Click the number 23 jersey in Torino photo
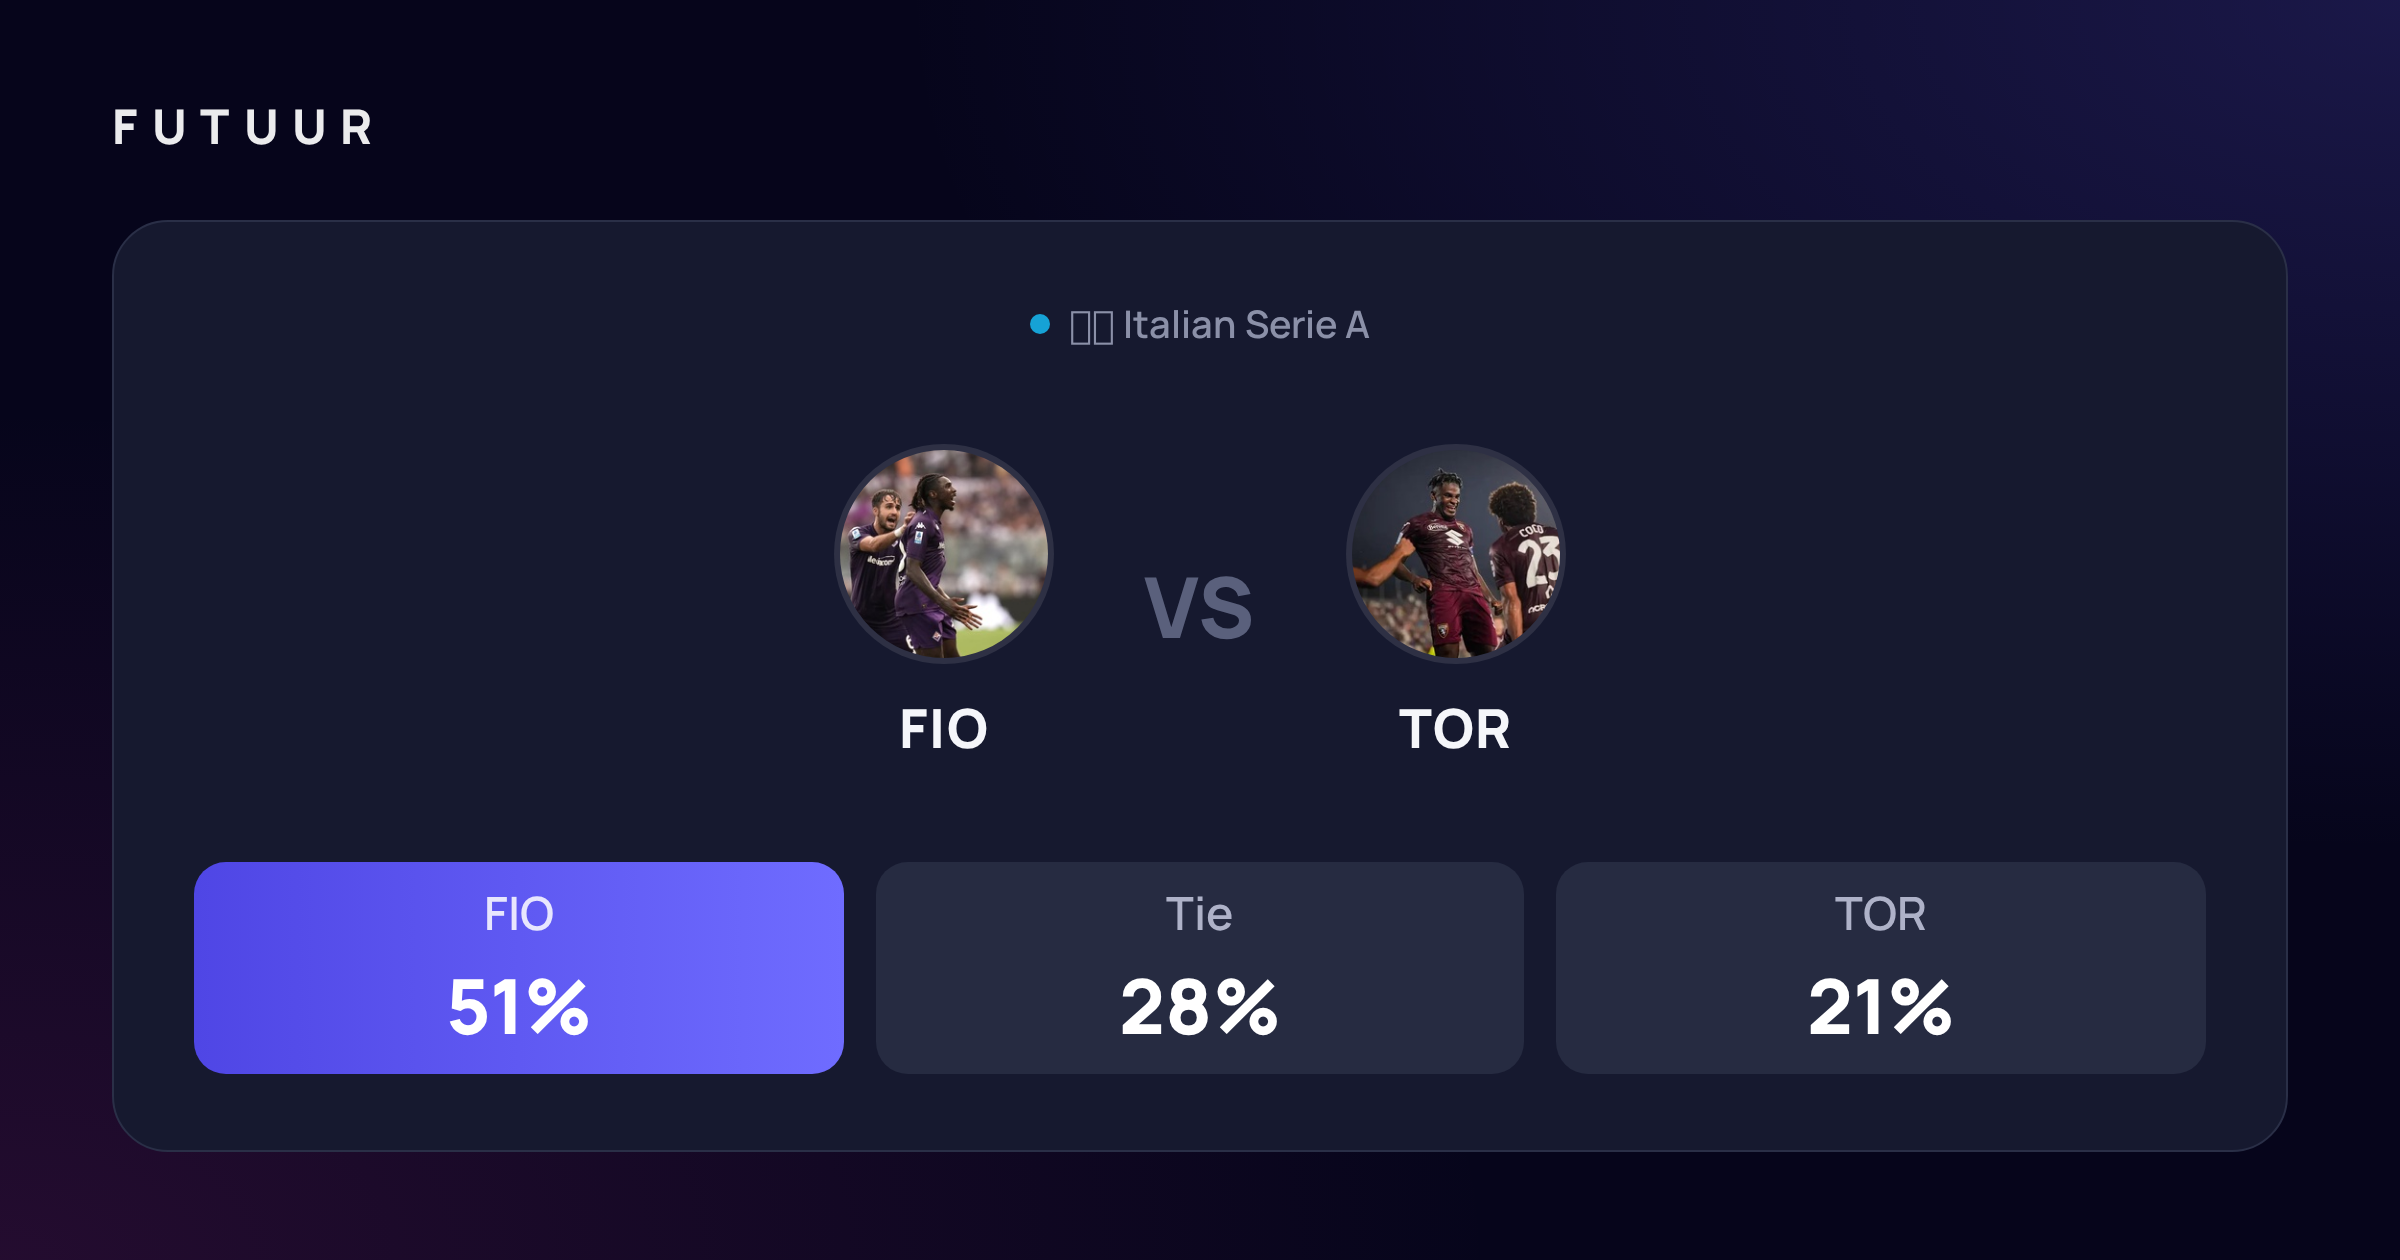Screen dimensions: 2400x1260 point(1538,563)
